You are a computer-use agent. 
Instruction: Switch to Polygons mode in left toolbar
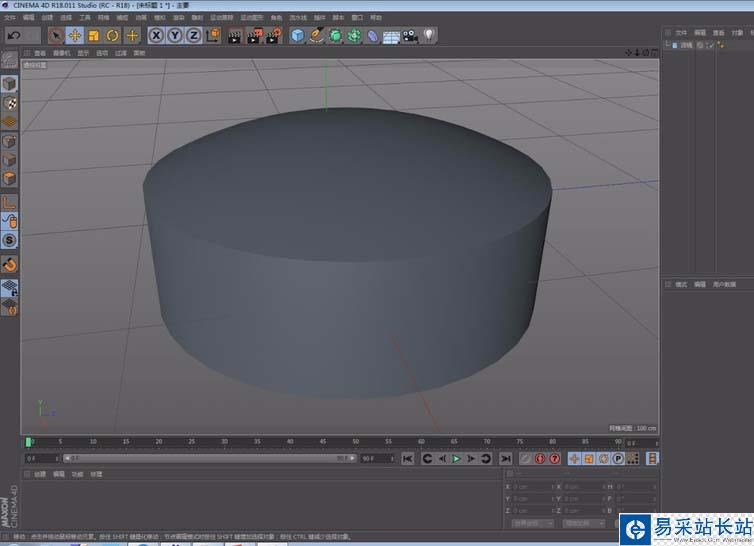click(9, 179)
